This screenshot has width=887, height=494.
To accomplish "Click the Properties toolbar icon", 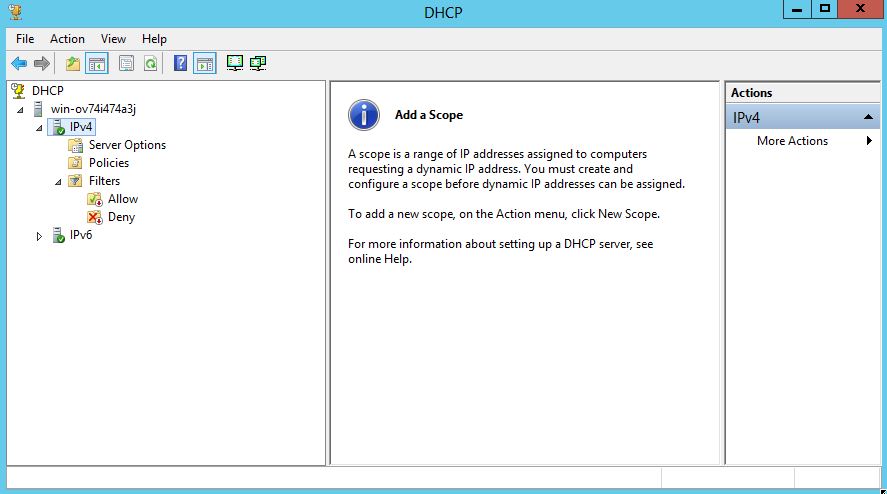I will pyautogui.click(x=126, y=64).
